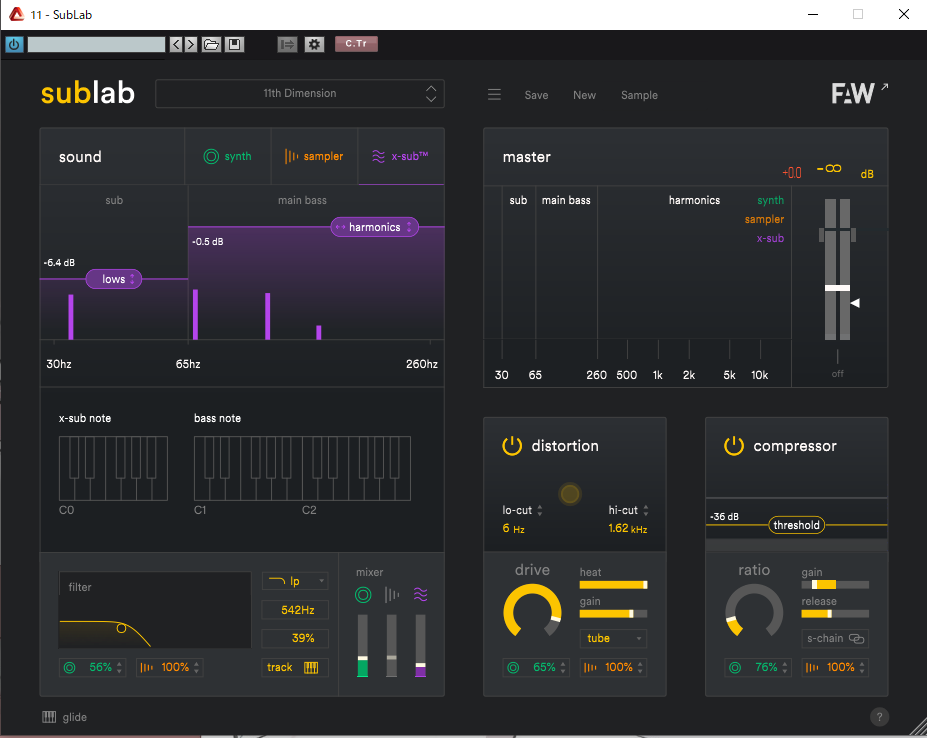This screenshot has width=927, height=738.
Task: Toggle the s-chain sidechain button
Action: coord(835,639)
